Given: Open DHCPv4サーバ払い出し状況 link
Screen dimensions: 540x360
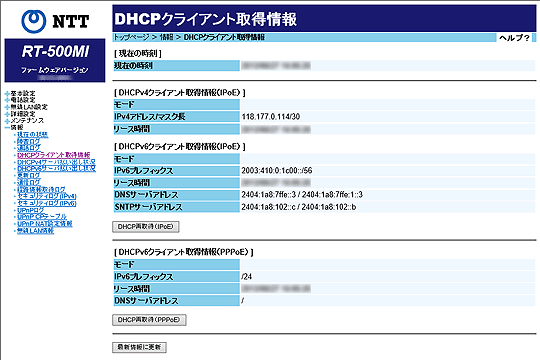Looking at the screenshot, I should point(56,162).
